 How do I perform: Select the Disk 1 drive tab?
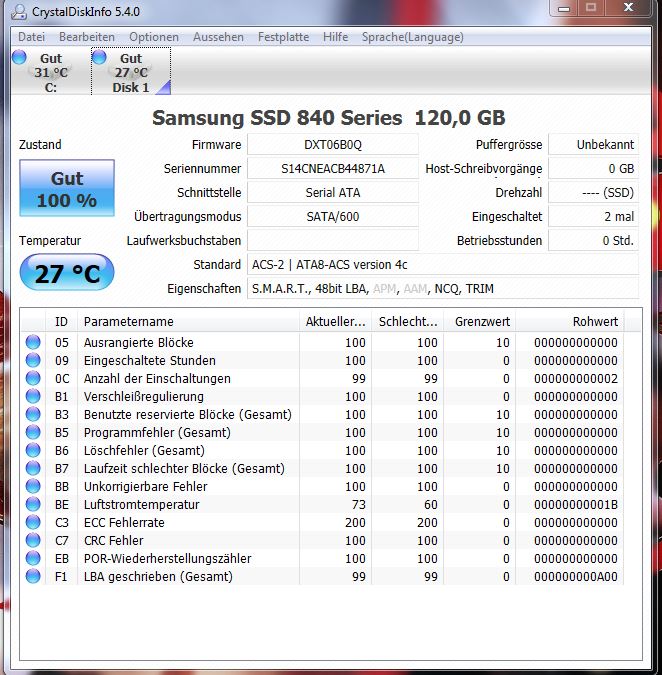131,72
